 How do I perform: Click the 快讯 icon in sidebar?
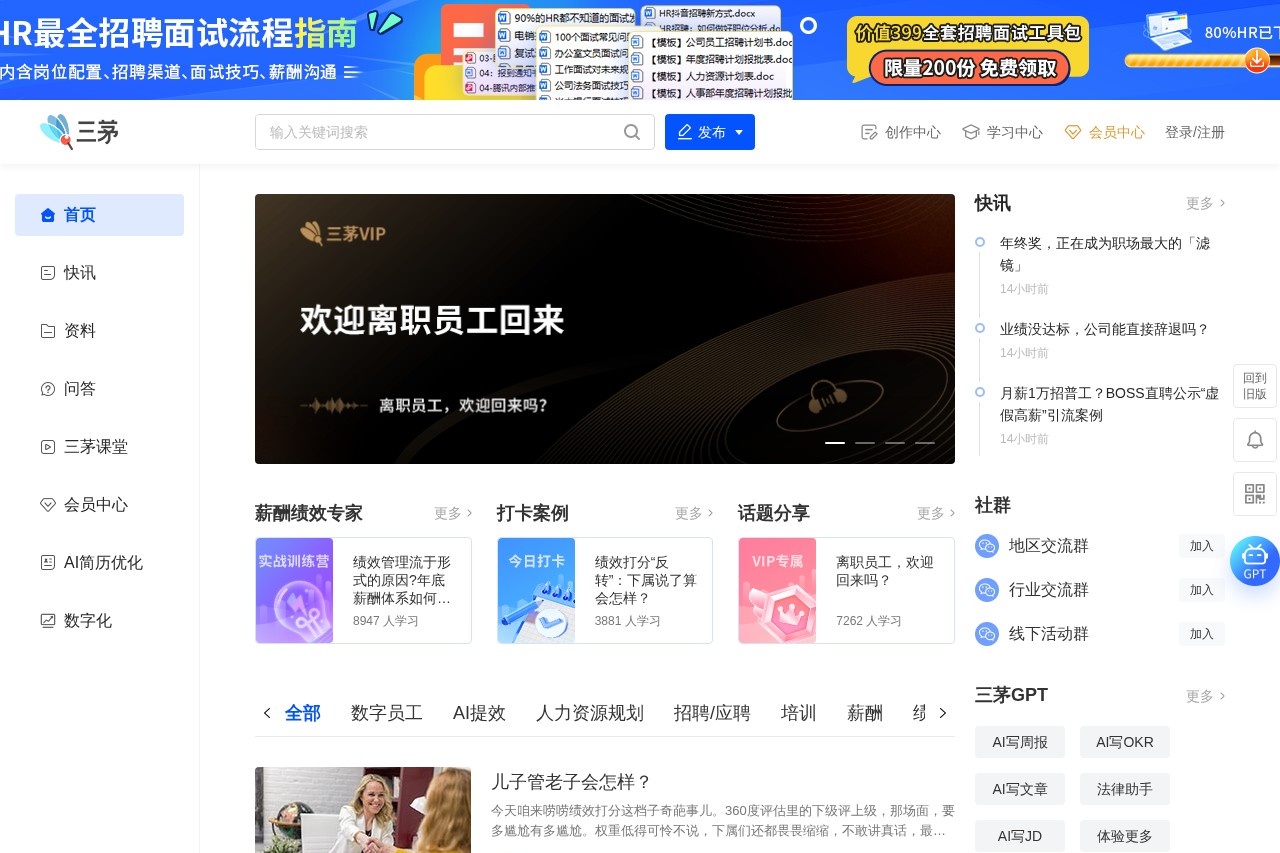pos(47,273)
